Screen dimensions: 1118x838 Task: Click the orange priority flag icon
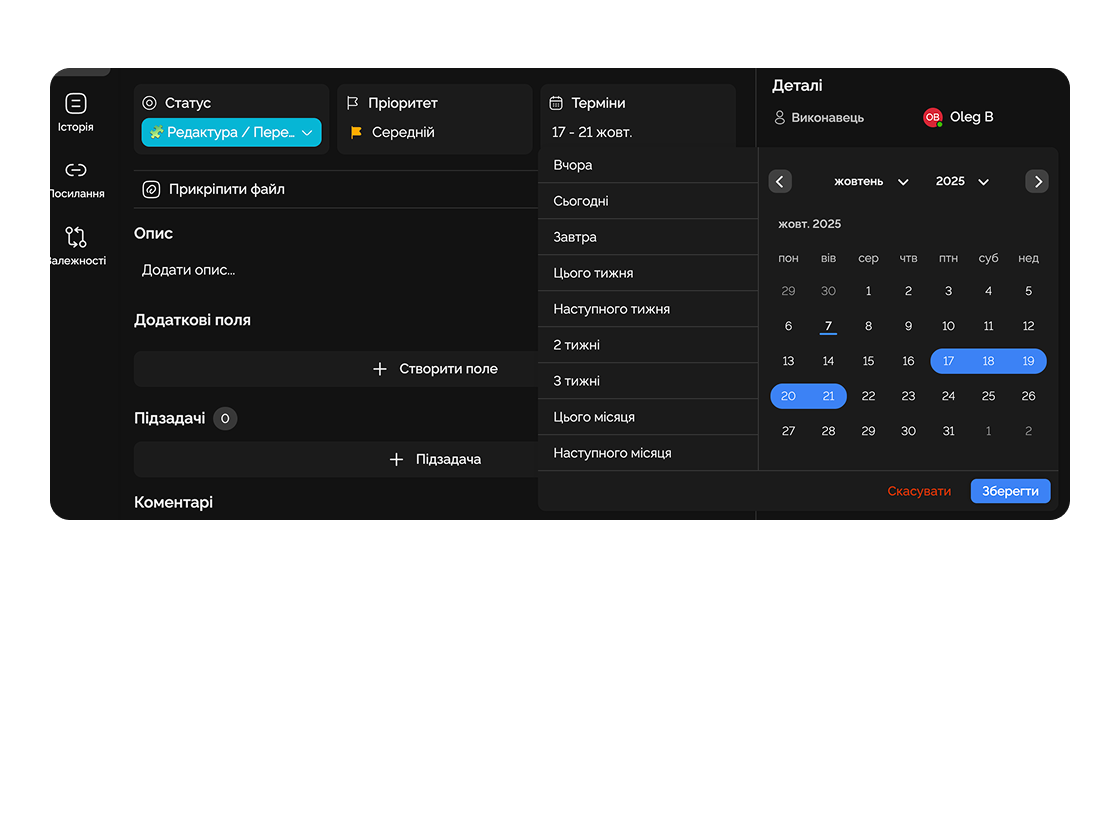tap(356, 132)
